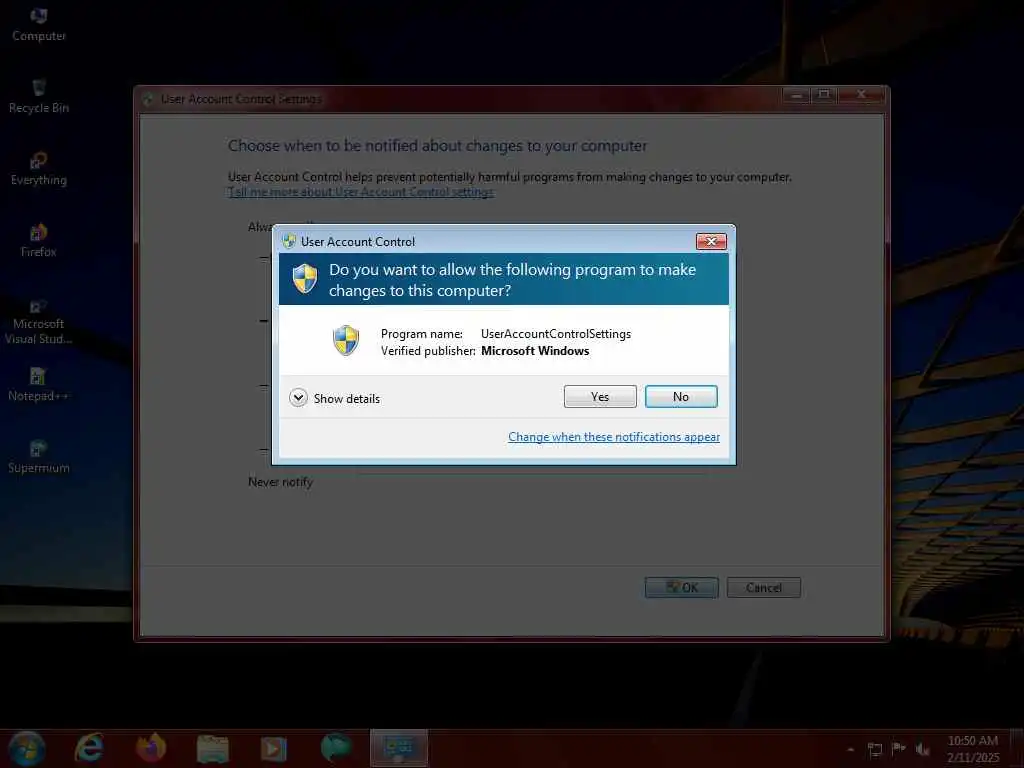Click OK in User Account Control Settings window
The width and height of the screenshot is (1024, 768).
pos(682,588)
